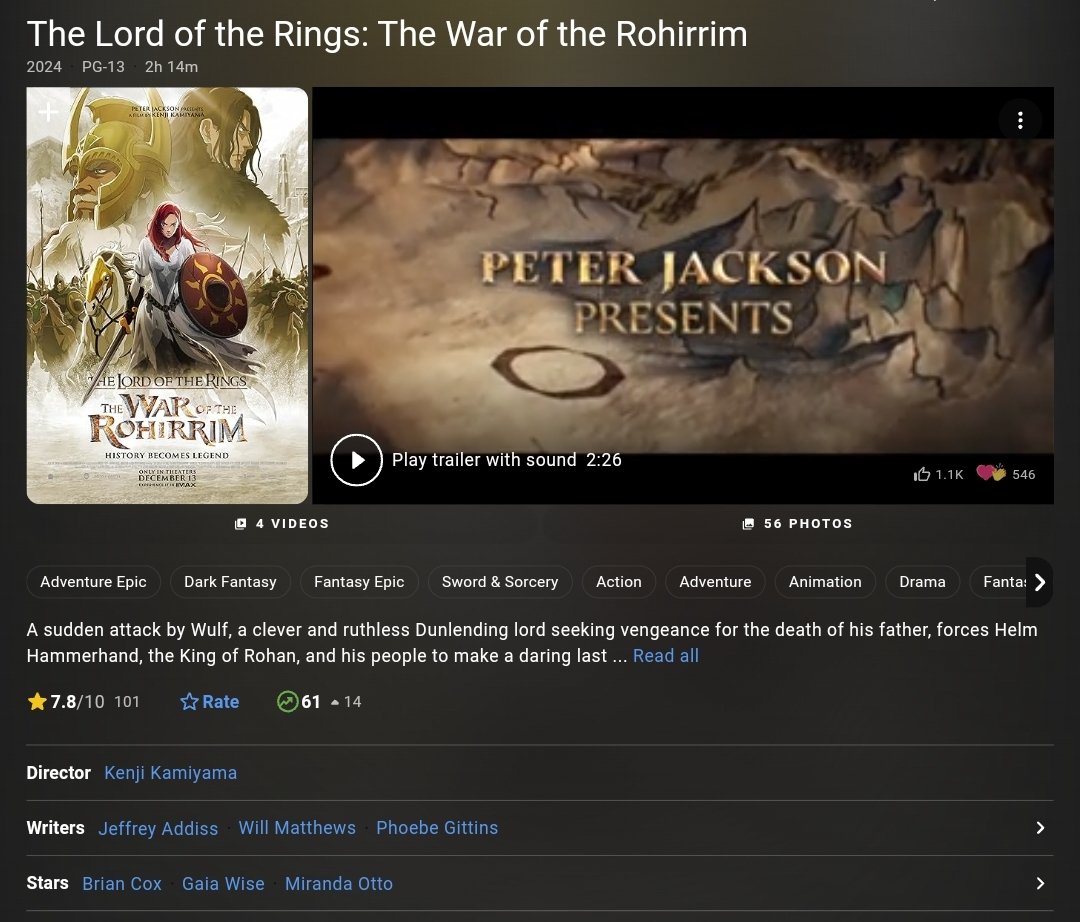This screenshot has height=922, width=1080.
Task: Click Rate to rate this movie
Action: tap(209, 702)
